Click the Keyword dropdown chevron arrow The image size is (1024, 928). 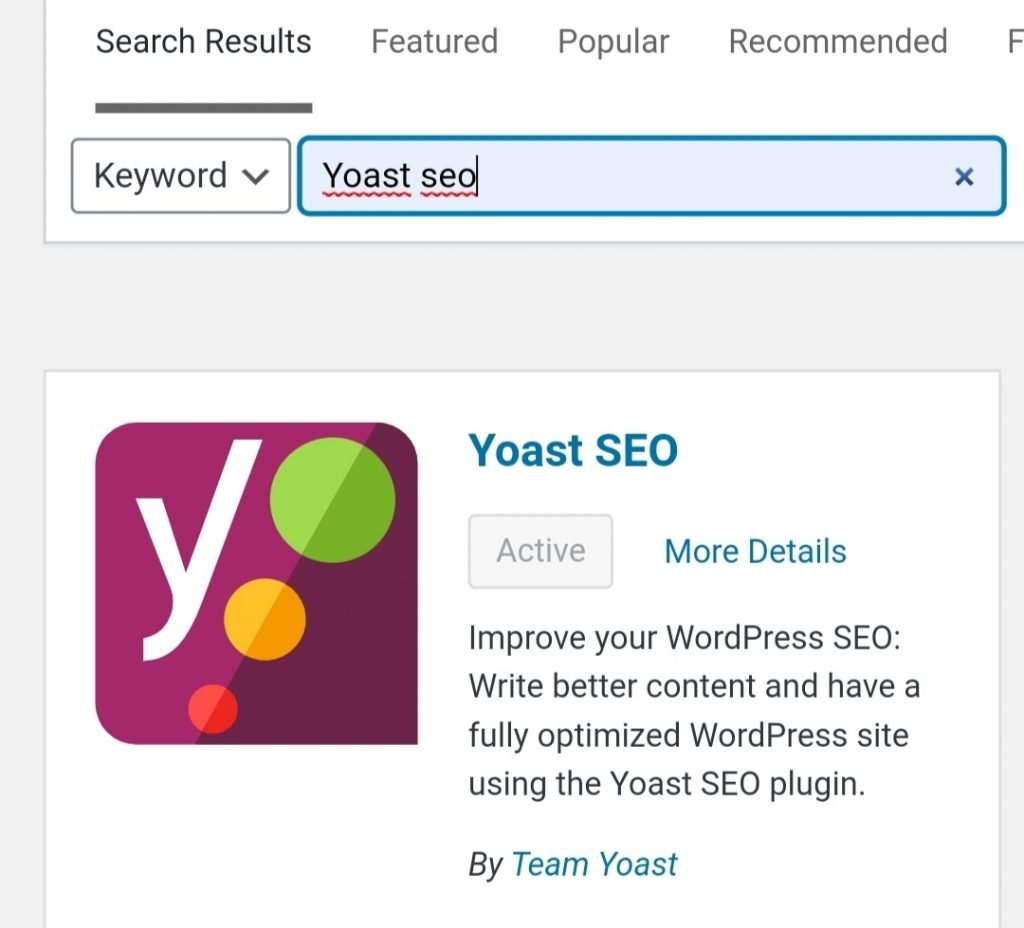(x=255, y=176)
